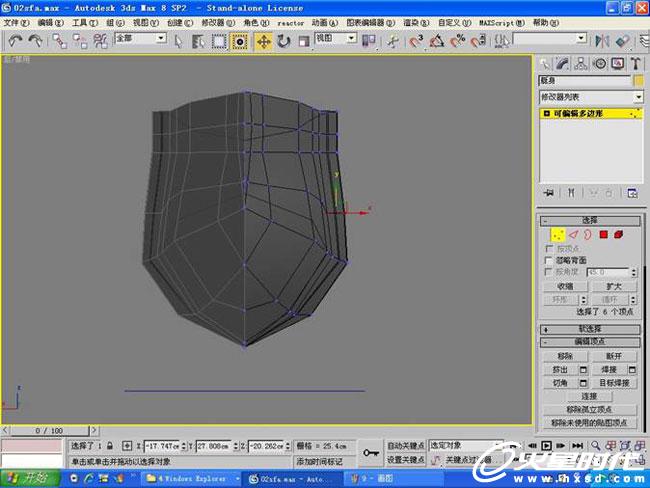Tick the 忽略背面 checkbox
650x488 pixels.
(x=548, y=260)
